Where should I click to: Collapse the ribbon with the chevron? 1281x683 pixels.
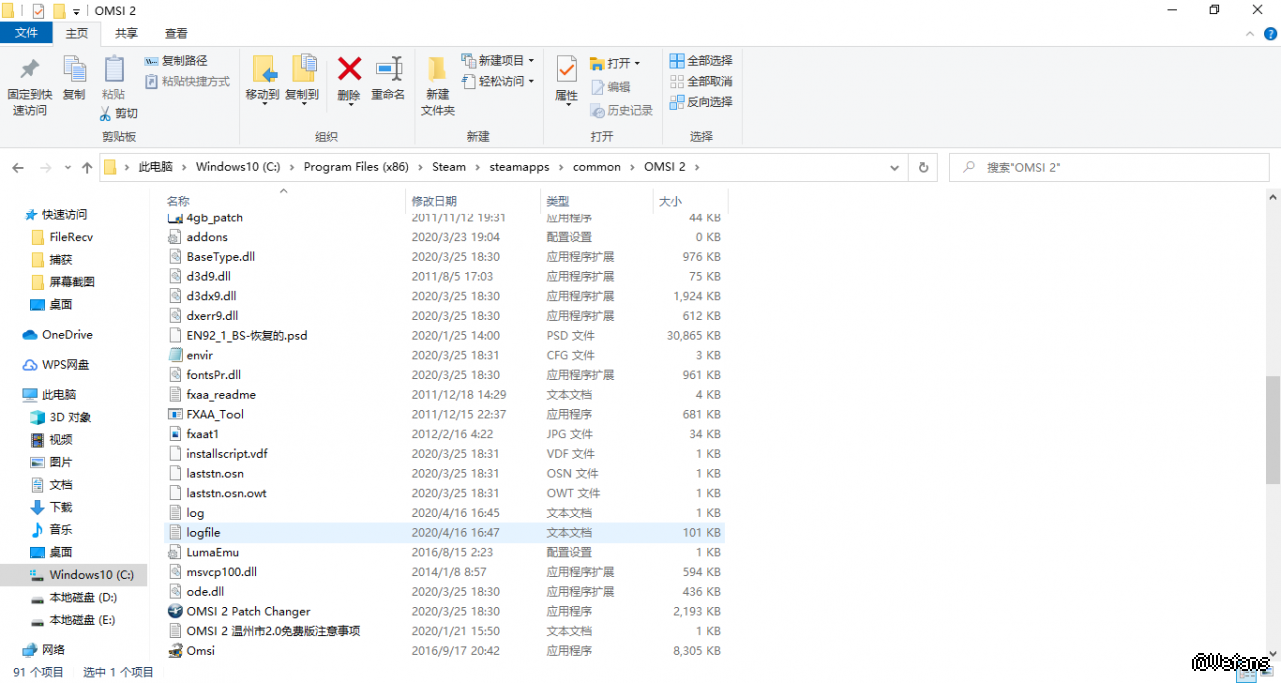click(x=1248, y=33)
